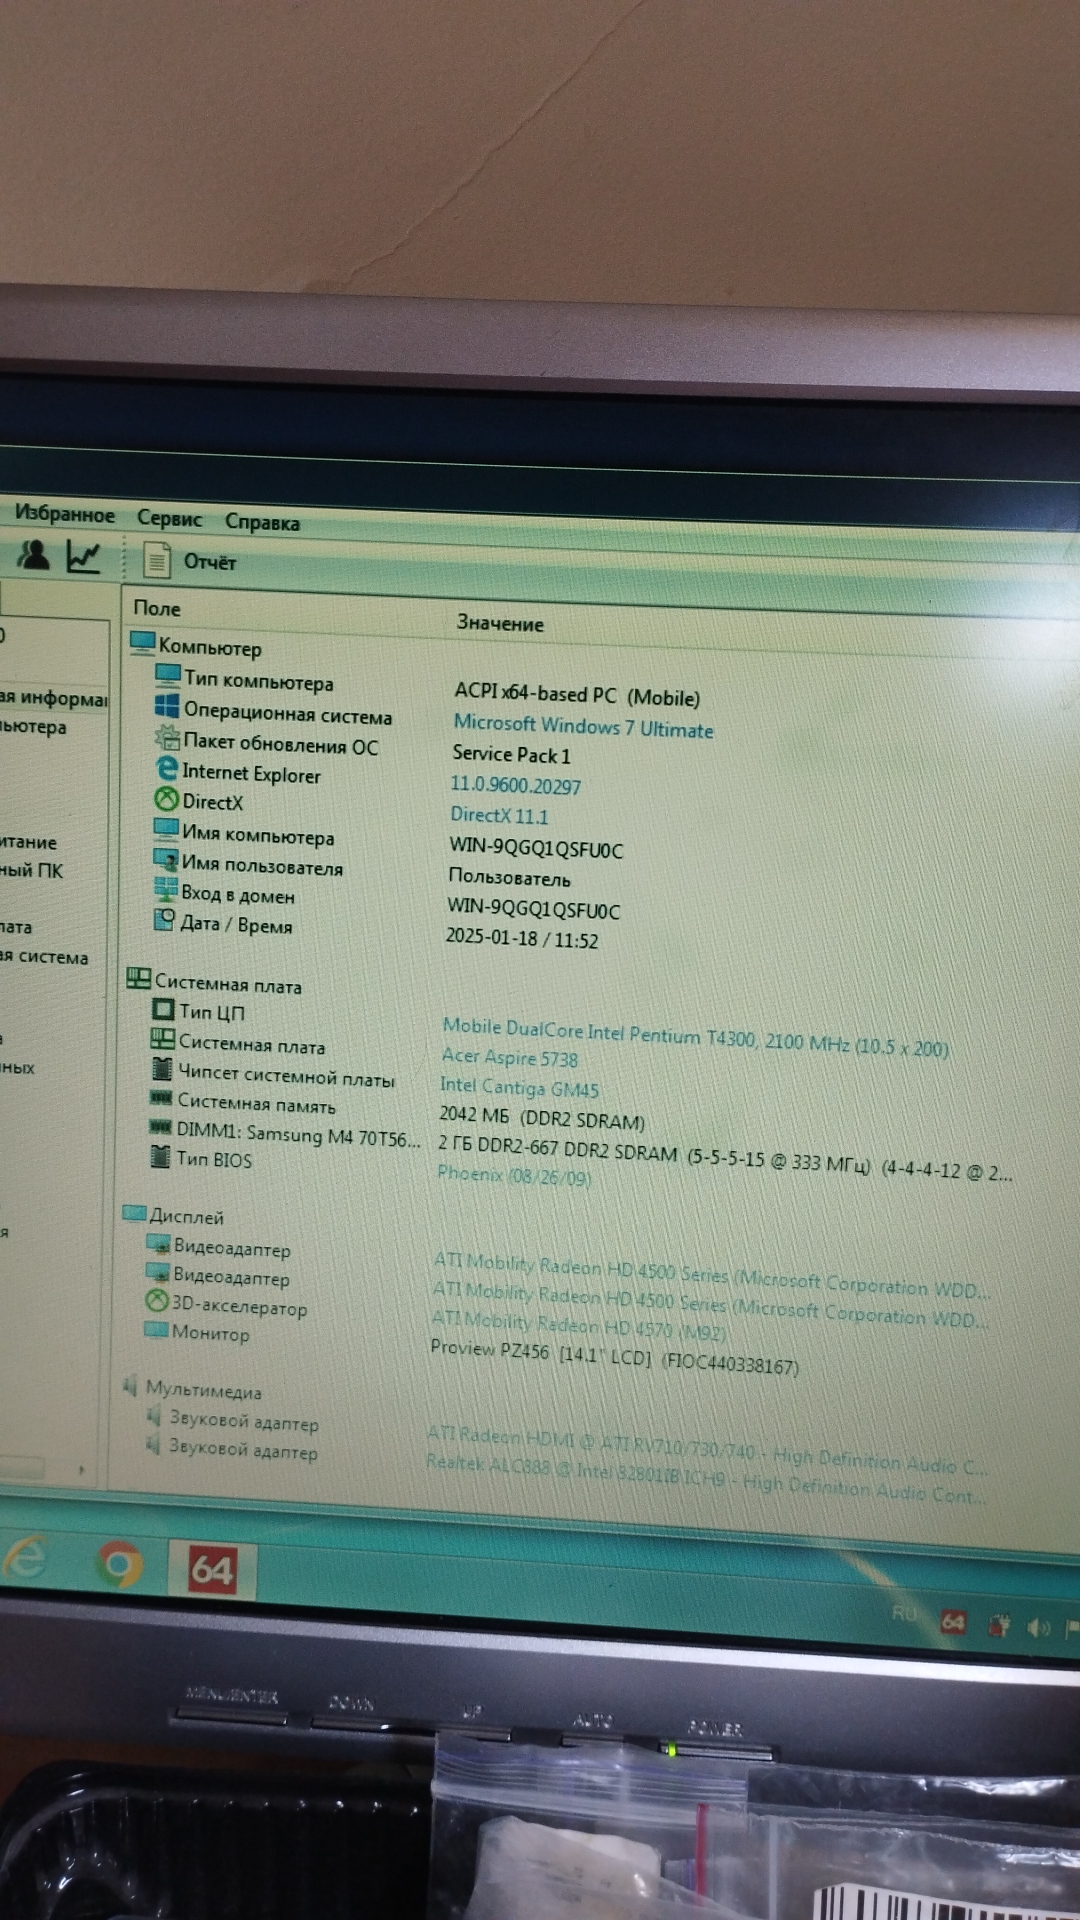Select the Service Pack 1 value

click(511, 755)
